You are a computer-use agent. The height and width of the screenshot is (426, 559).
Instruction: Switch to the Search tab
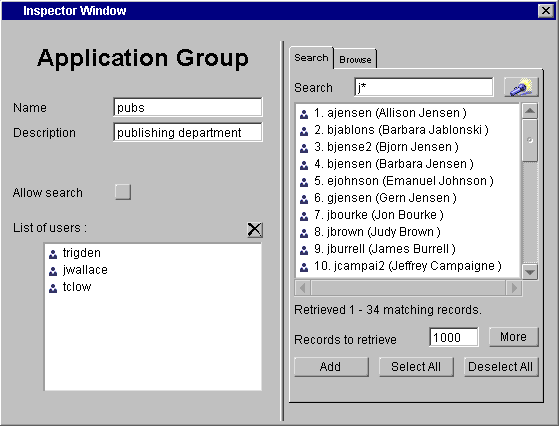pyautogui.click(x=311, y=58)
